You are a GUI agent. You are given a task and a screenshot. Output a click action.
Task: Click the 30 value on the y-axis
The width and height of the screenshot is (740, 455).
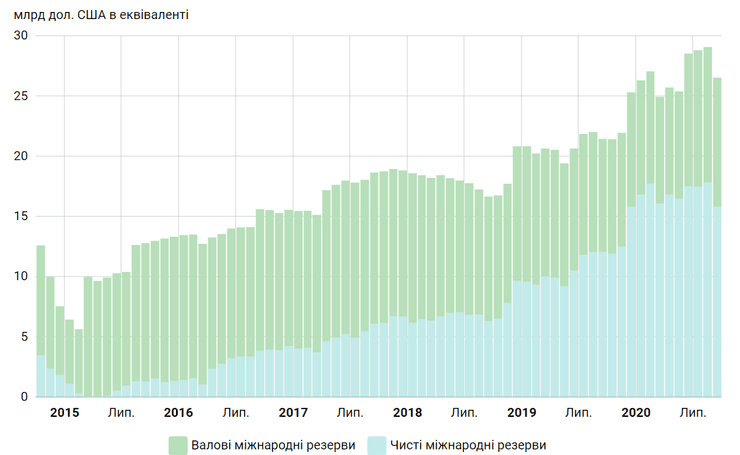coord(20,36)
